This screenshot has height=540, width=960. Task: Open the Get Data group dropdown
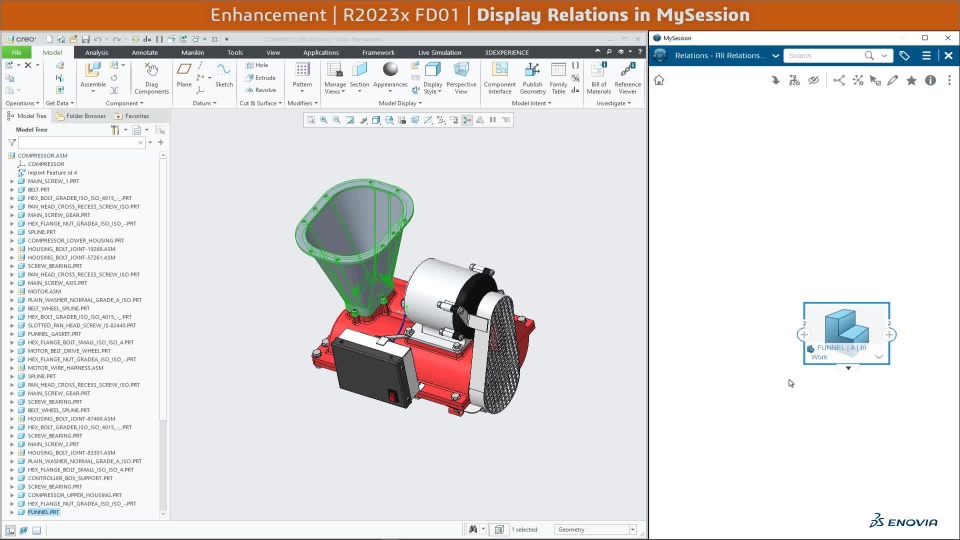click(59, 103)
